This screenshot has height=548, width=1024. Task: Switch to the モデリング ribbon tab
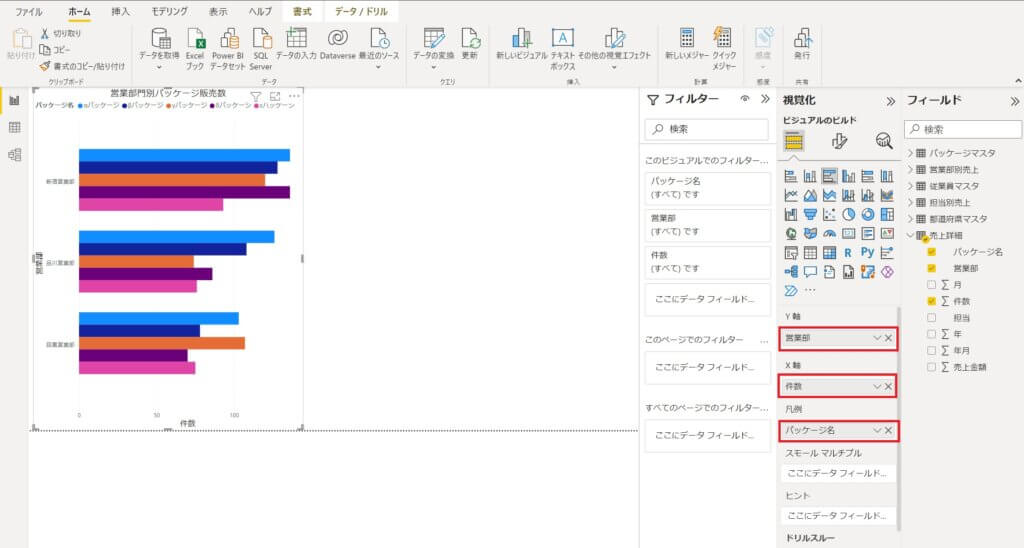169,12
